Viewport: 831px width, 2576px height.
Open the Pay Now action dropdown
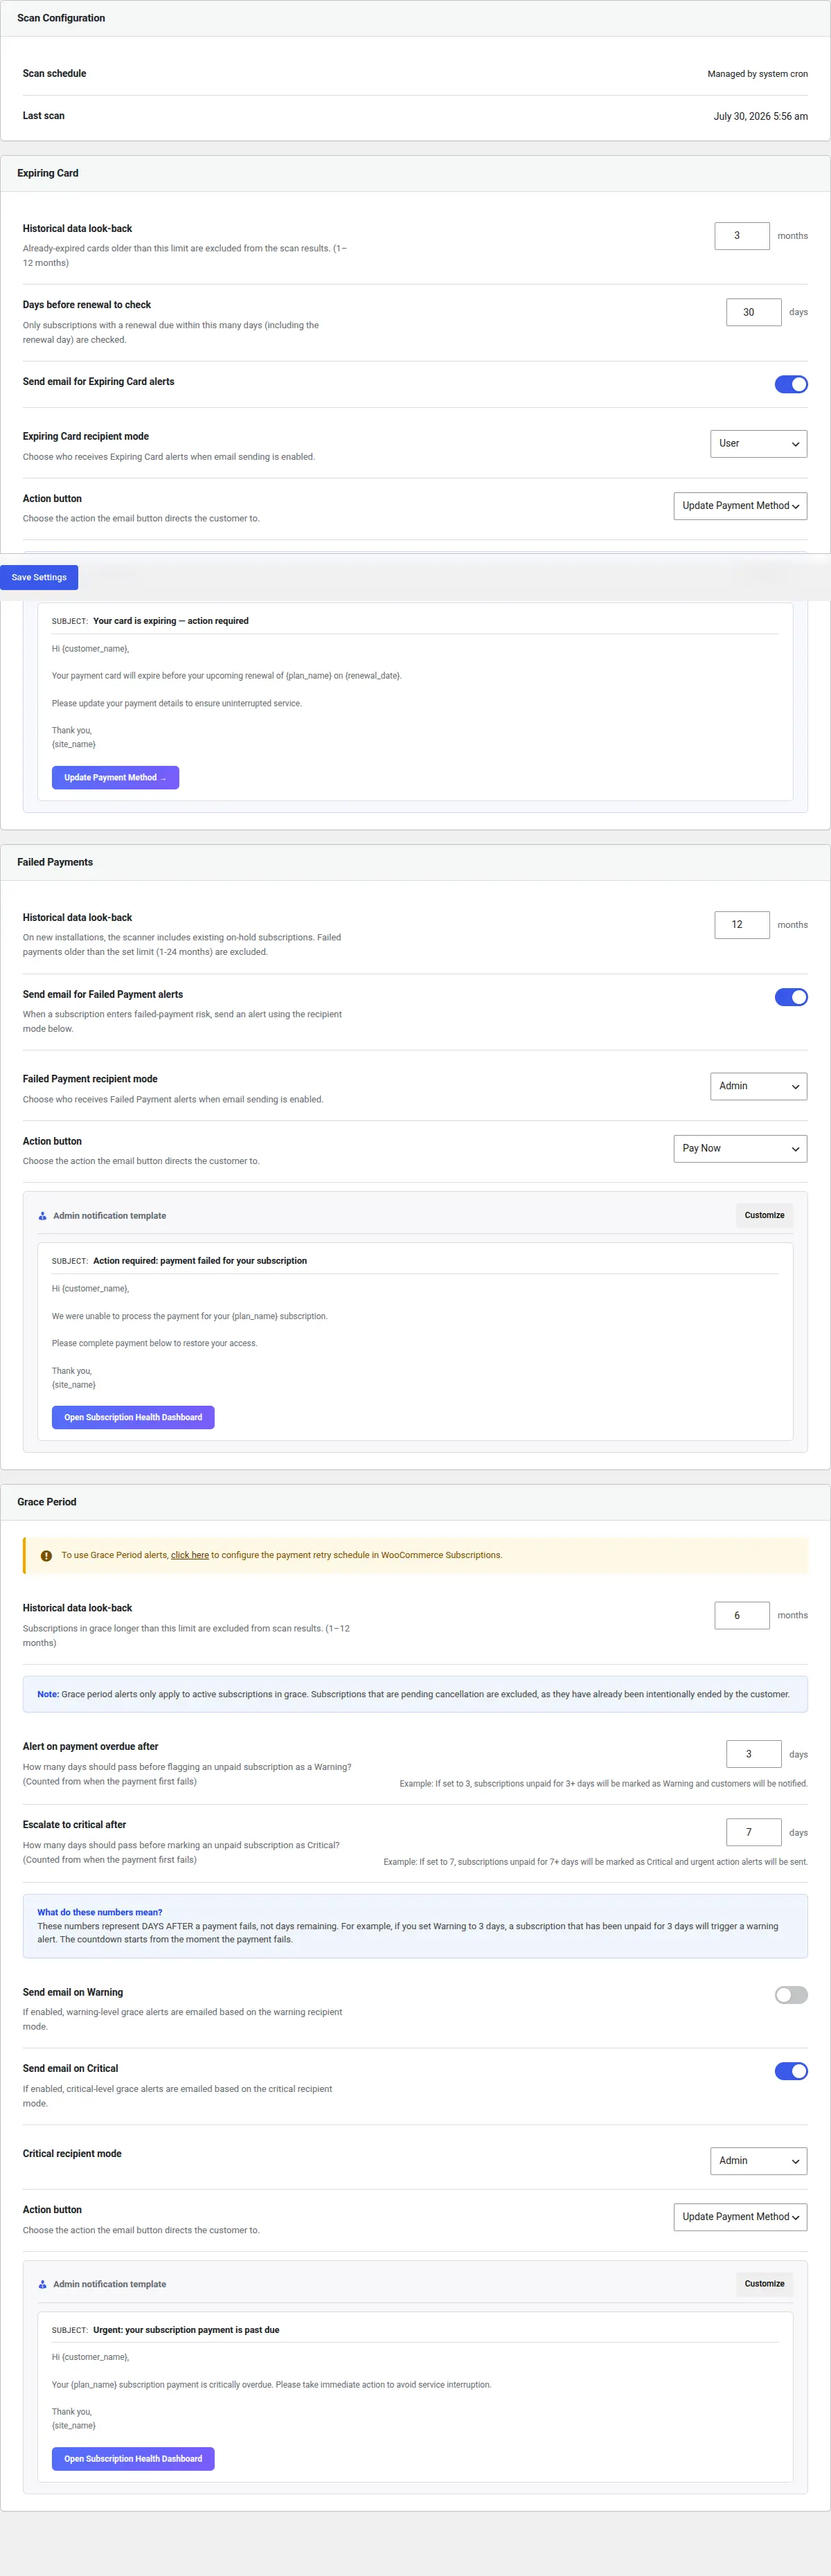740,1148
